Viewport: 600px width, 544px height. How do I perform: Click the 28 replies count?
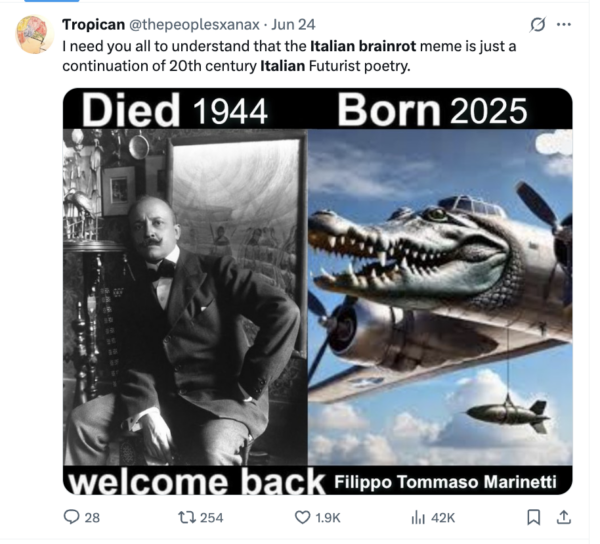coord(92,517)
